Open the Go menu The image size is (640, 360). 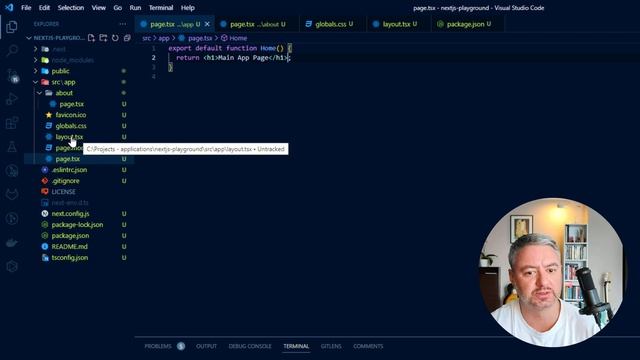(118, 8)
